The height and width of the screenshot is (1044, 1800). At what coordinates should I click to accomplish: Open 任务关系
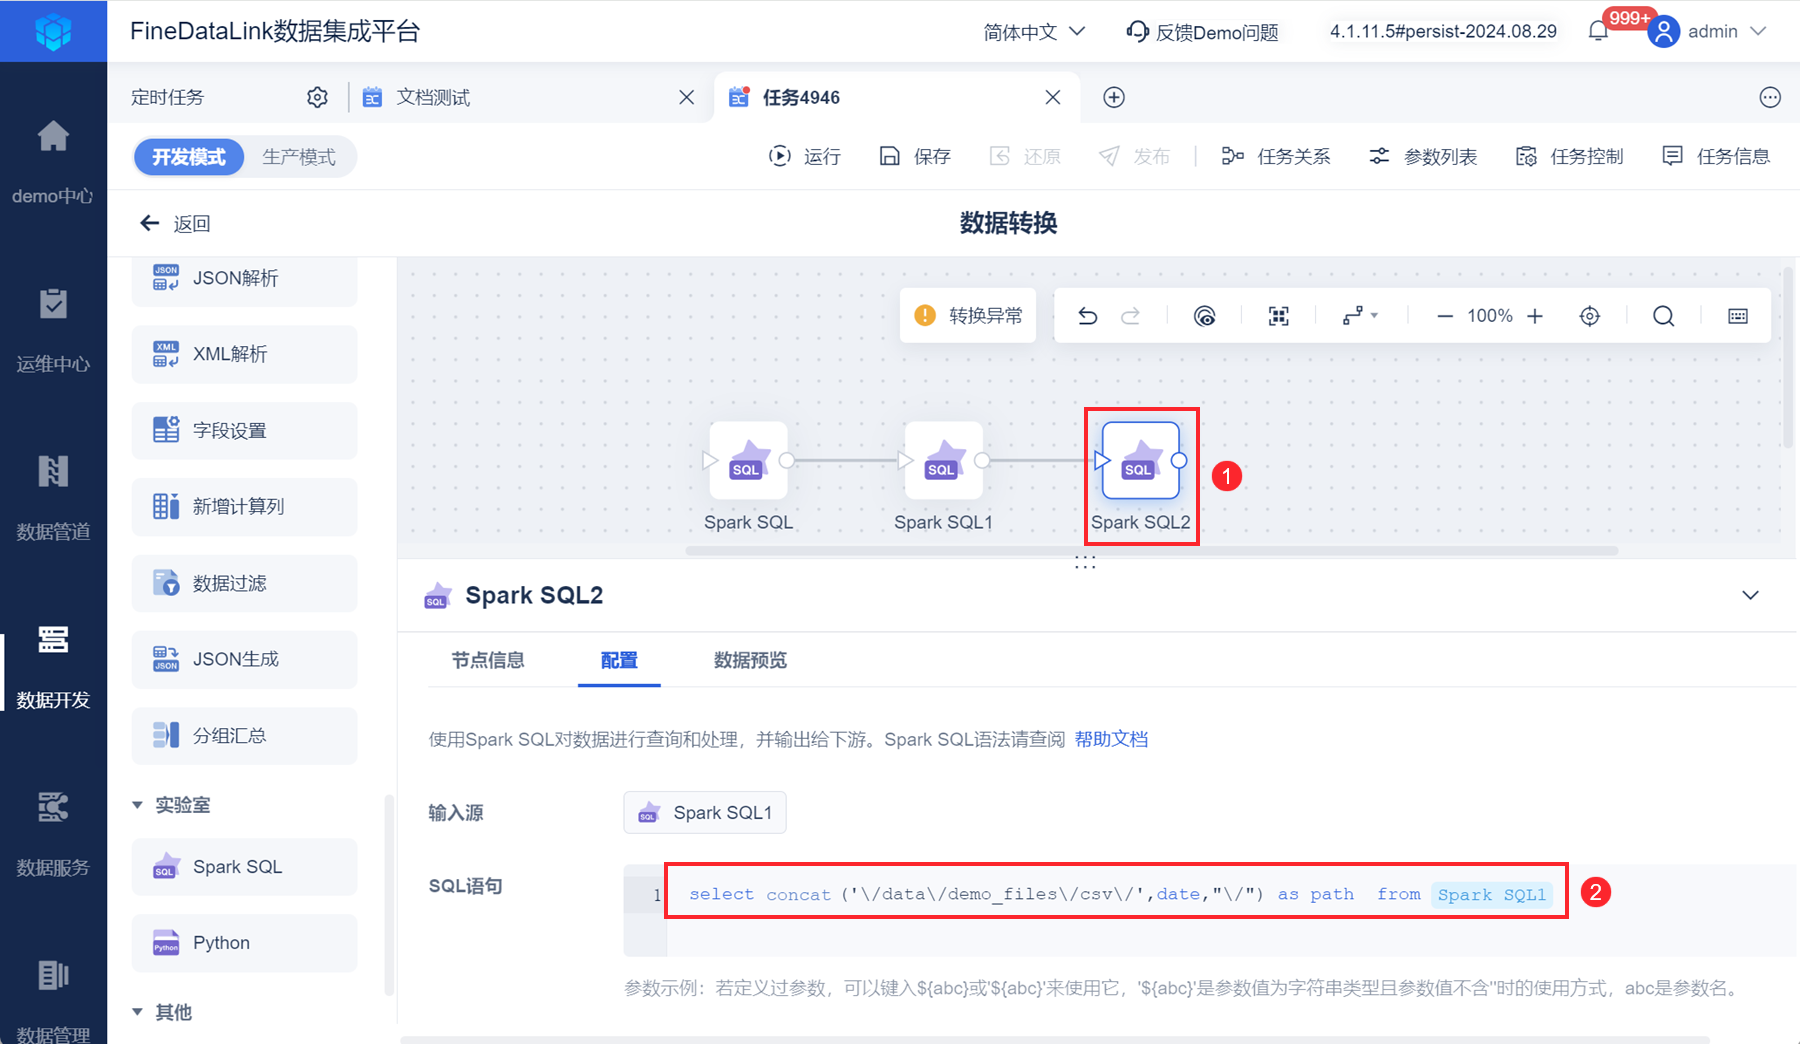tap(1276, 156)
